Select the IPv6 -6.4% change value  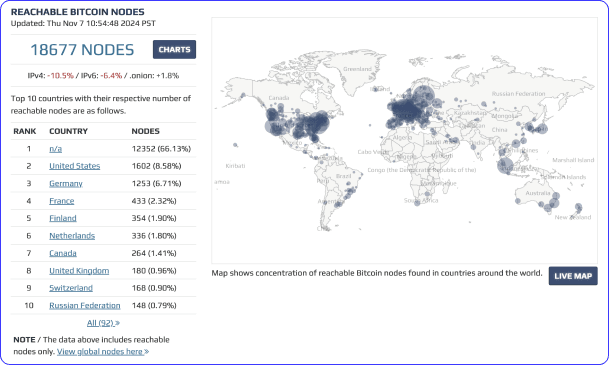pyautogui.click(x=111, y=76)
